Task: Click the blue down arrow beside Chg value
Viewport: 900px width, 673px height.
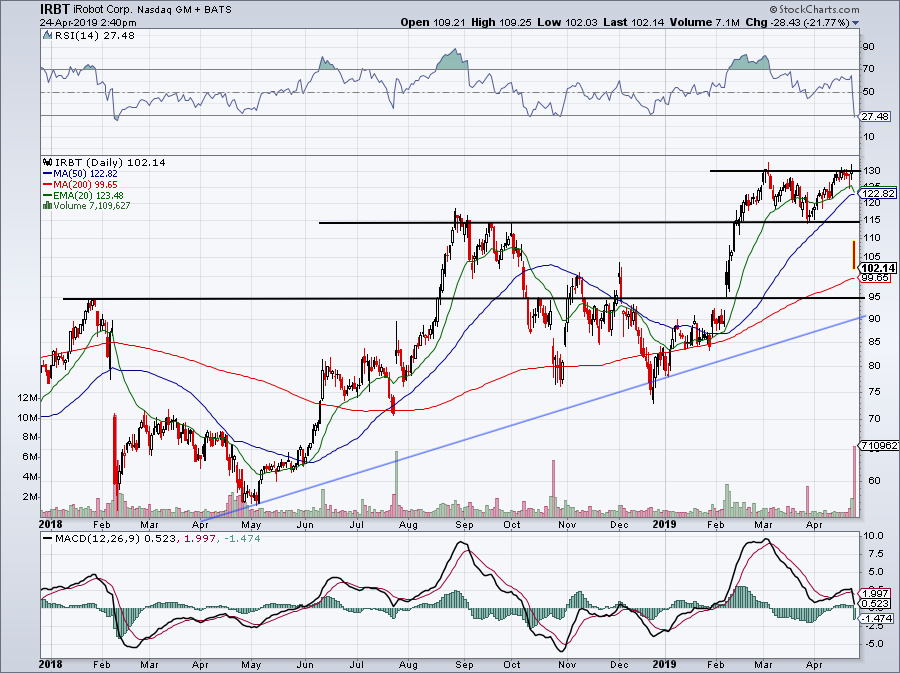Action: click(856, 23)
